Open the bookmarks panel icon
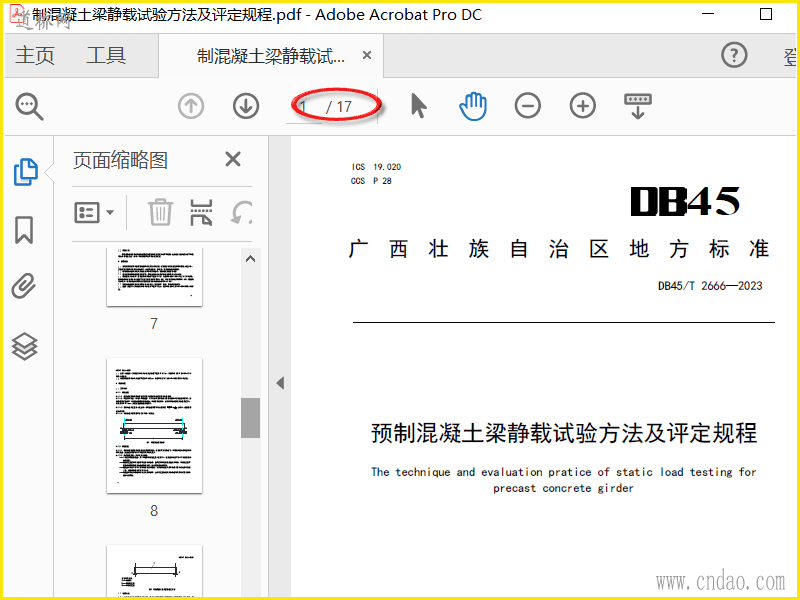Screen dimensions: 800x600 coord(24,230)
